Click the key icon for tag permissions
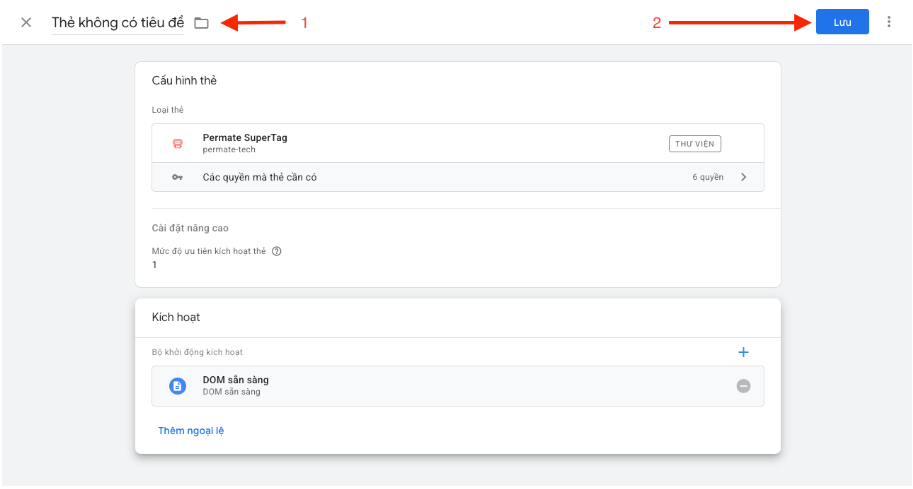The height and width of the screenshot is (489, 913). pos(177,177)
